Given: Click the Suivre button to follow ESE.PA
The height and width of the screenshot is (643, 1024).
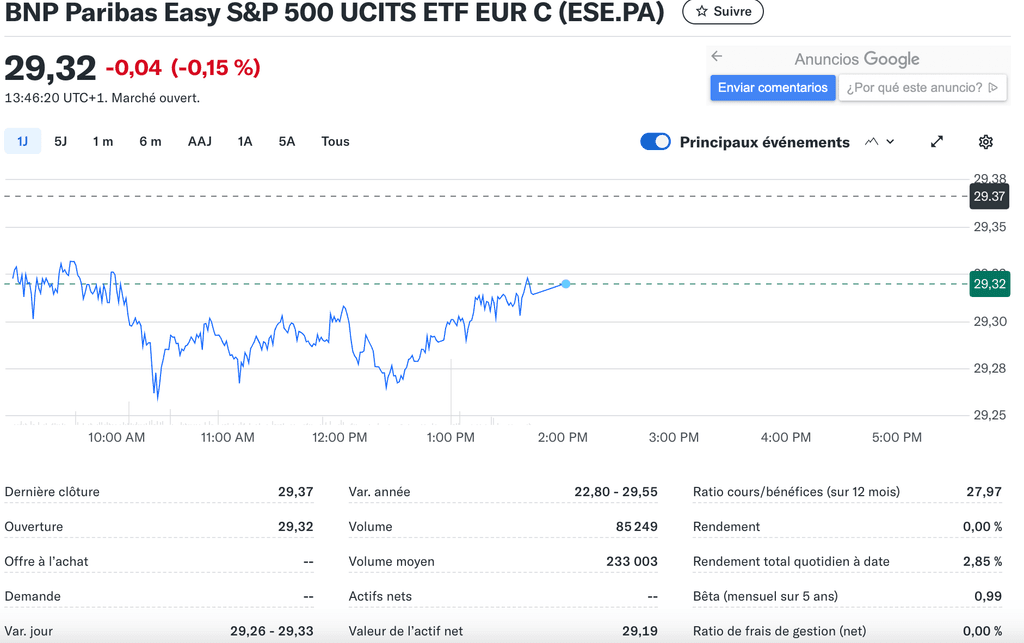Looking at the screenshot, I should click(723, 12).
